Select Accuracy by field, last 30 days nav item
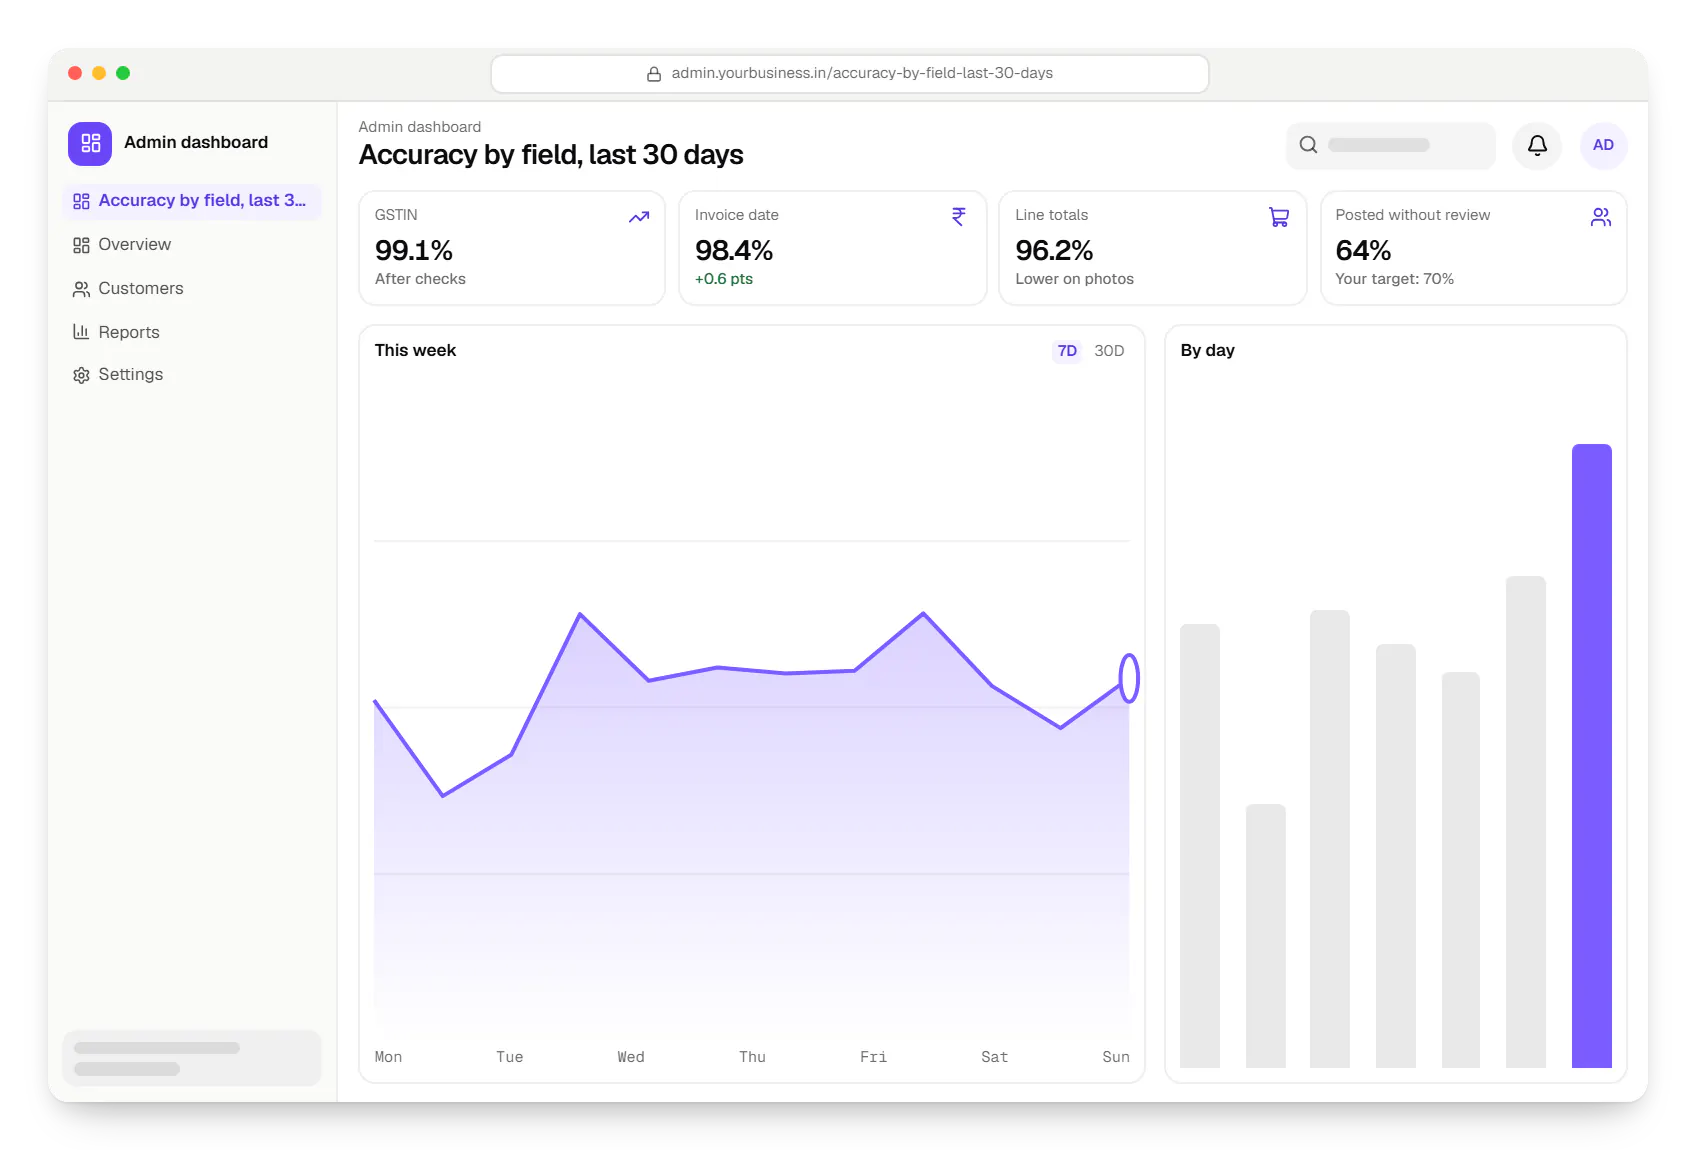 [x=192, y=201]
